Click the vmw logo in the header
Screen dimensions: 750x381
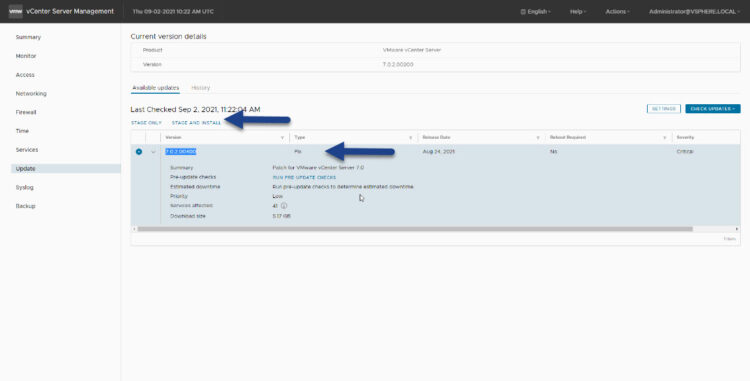point(15,11)
